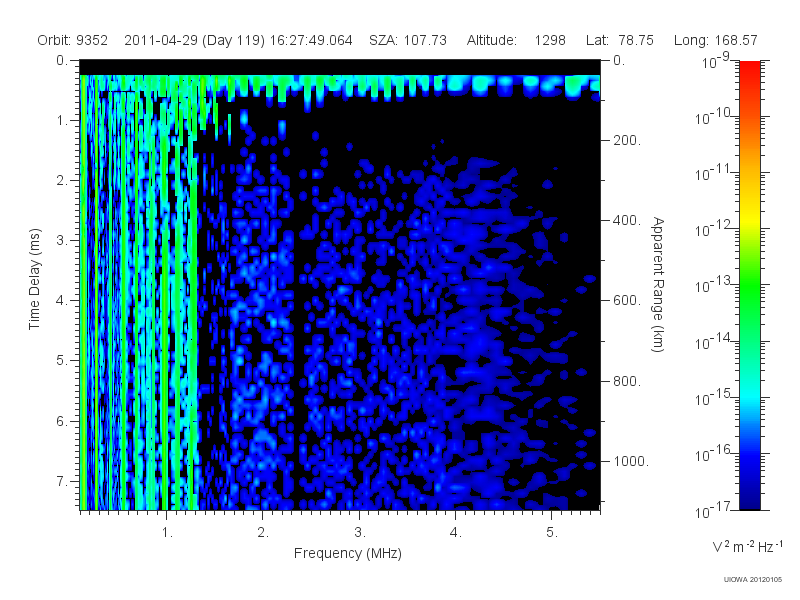Click the 'Frequency (MHz)' axis label
Image resolution: width=800 pixels, height=600 pixels.
[347, 554]
